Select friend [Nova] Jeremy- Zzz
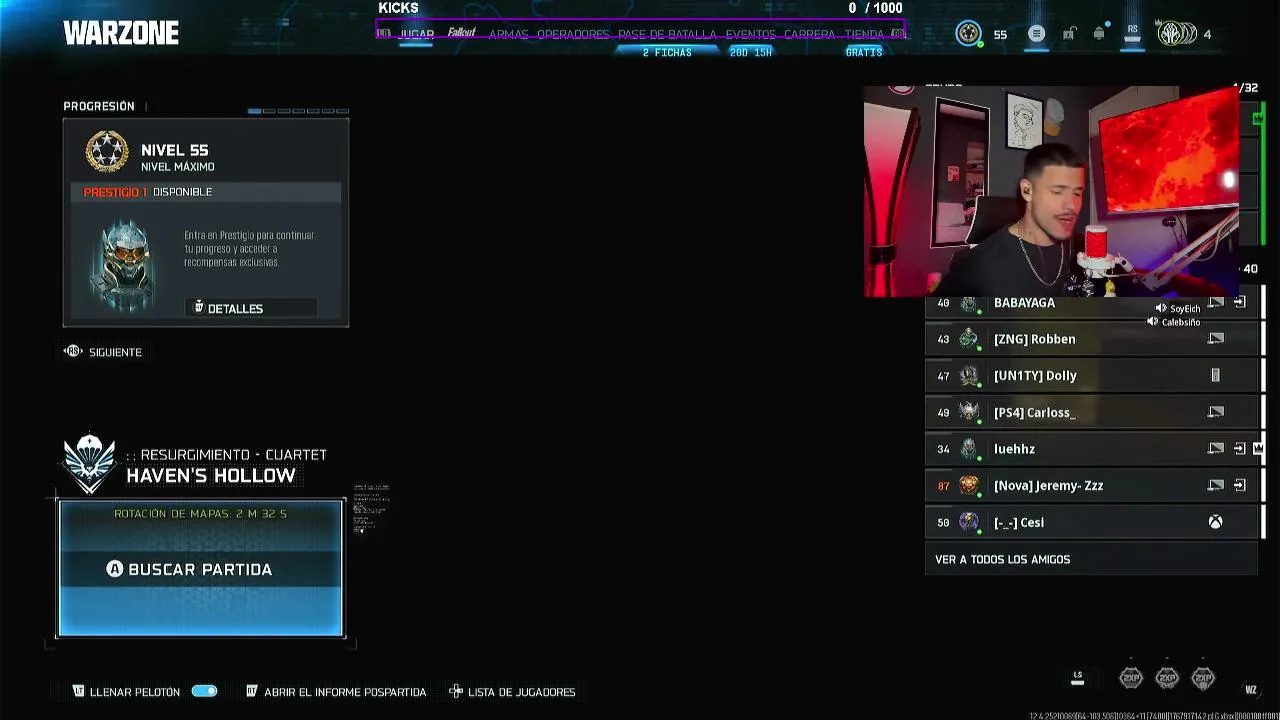 pos(1091,485)
